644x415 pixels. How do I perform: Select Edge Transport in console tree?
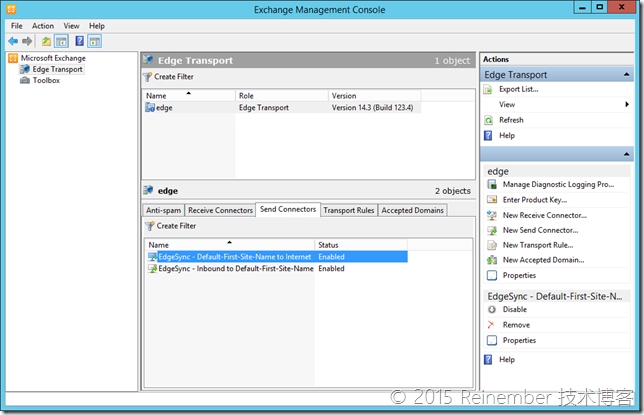pyautogui.click(x=57, y=69)
